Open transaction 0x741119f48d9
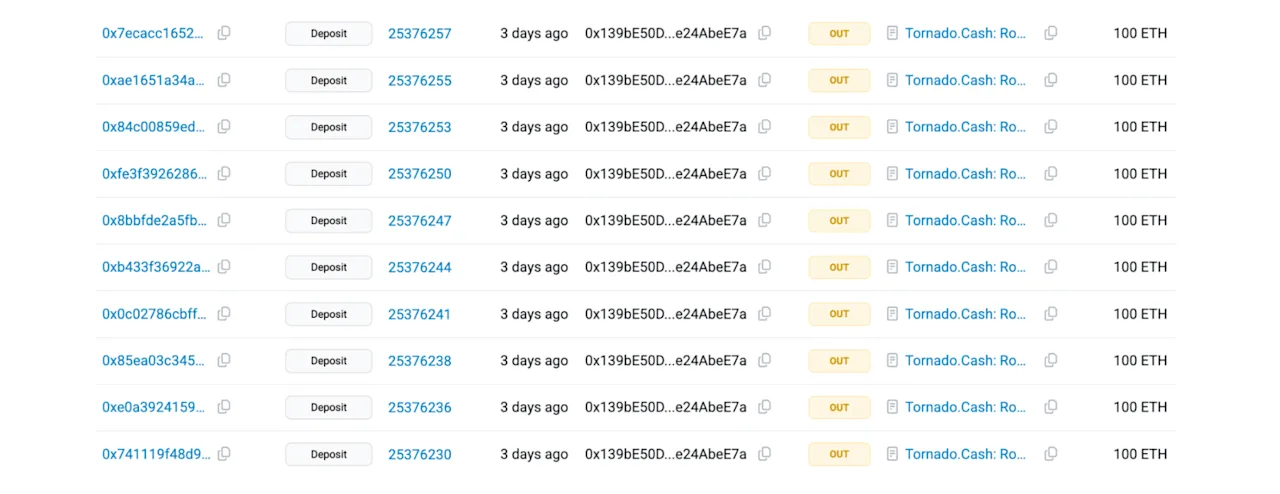1280x494 pixels. [x=156, y=454]
